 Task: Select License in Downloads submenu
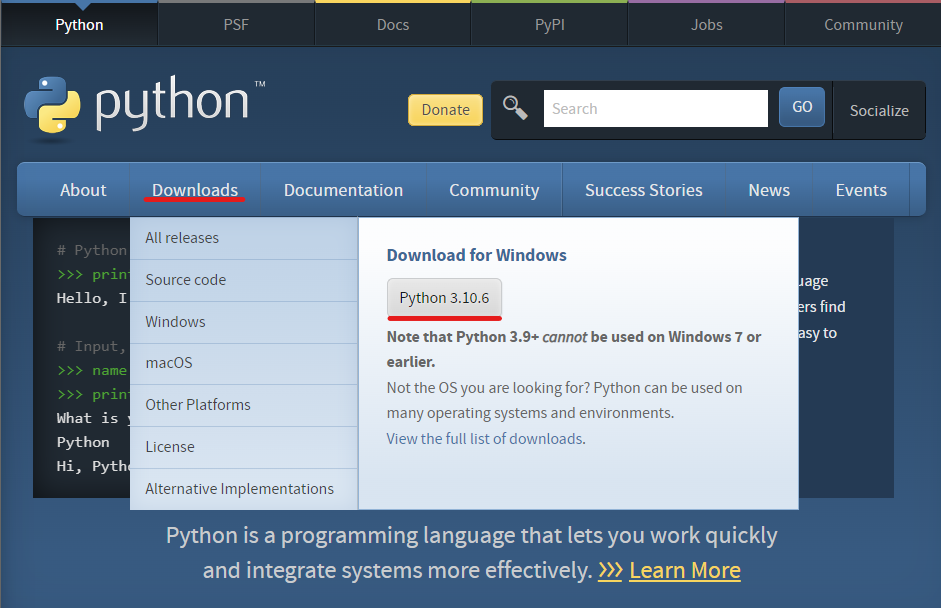click(244, 447)
